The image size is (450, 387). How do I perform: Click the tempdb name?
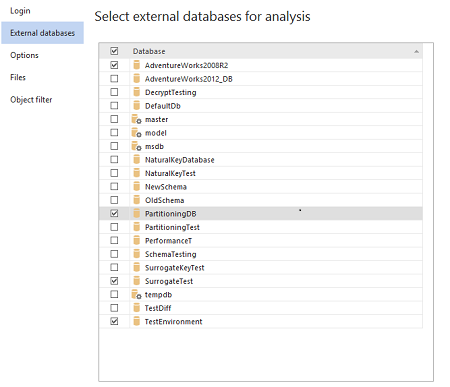coord(158,295)
